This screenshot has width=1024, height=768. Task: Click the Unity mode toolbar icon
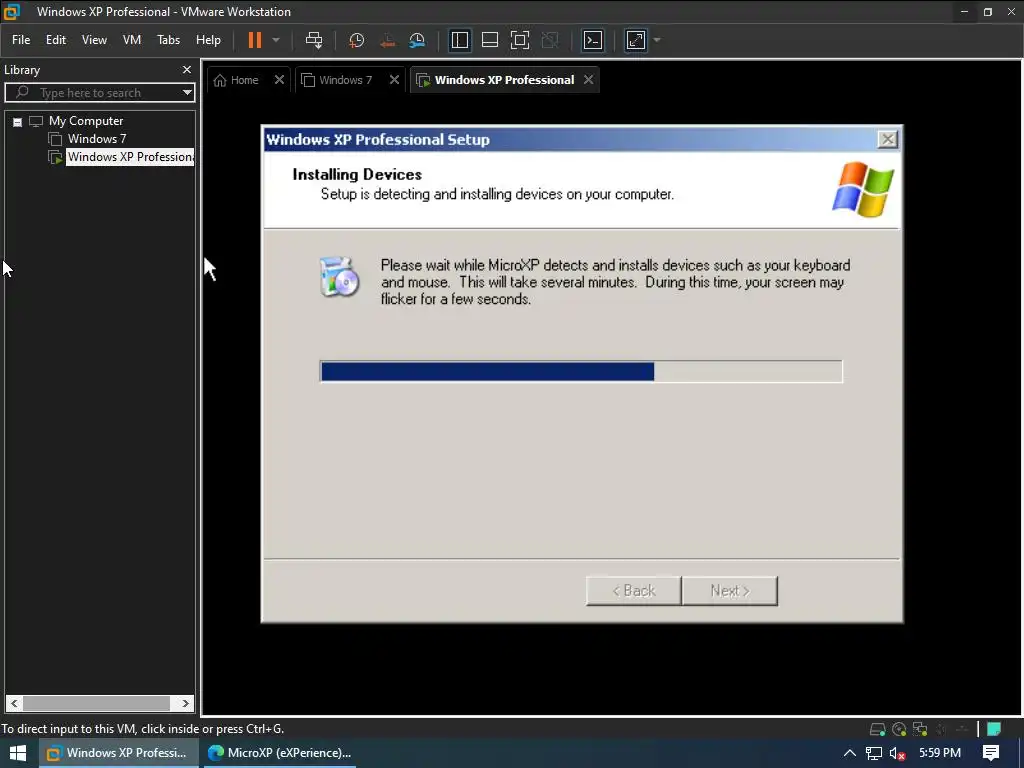(551, 40)
